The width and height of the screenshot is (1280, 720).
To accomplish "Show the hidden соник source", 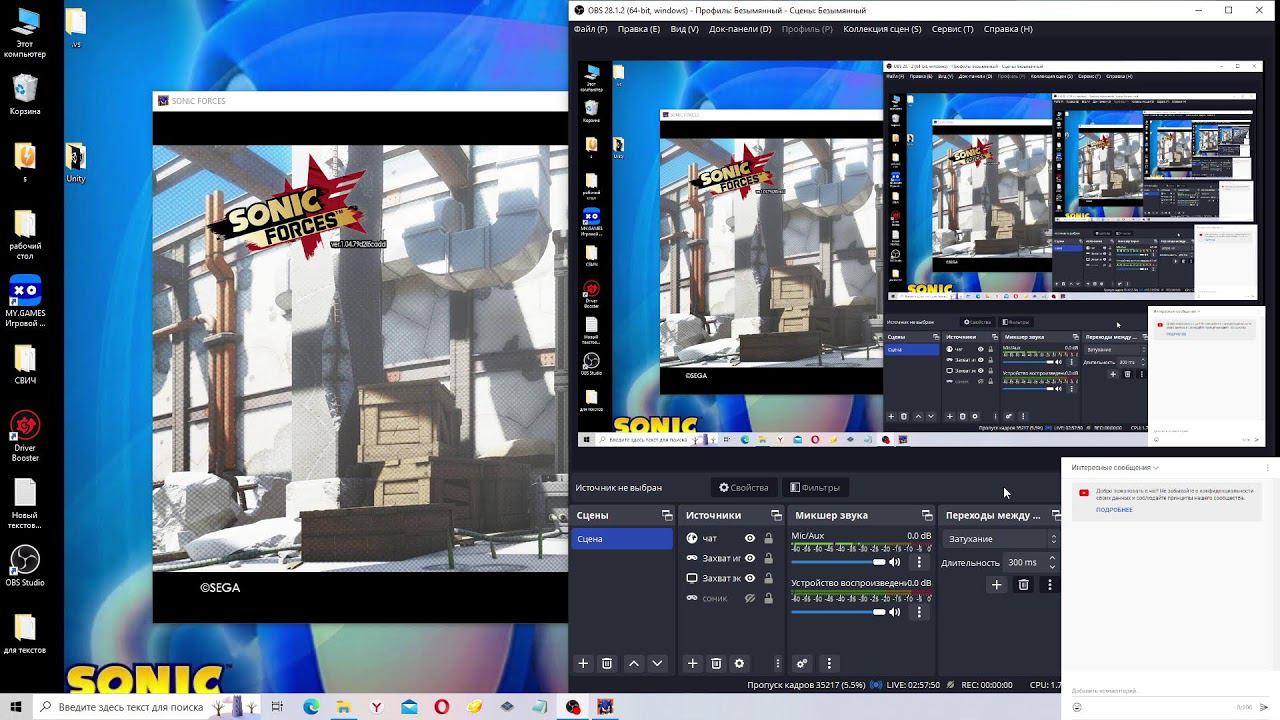I will (x=749, y=598).
